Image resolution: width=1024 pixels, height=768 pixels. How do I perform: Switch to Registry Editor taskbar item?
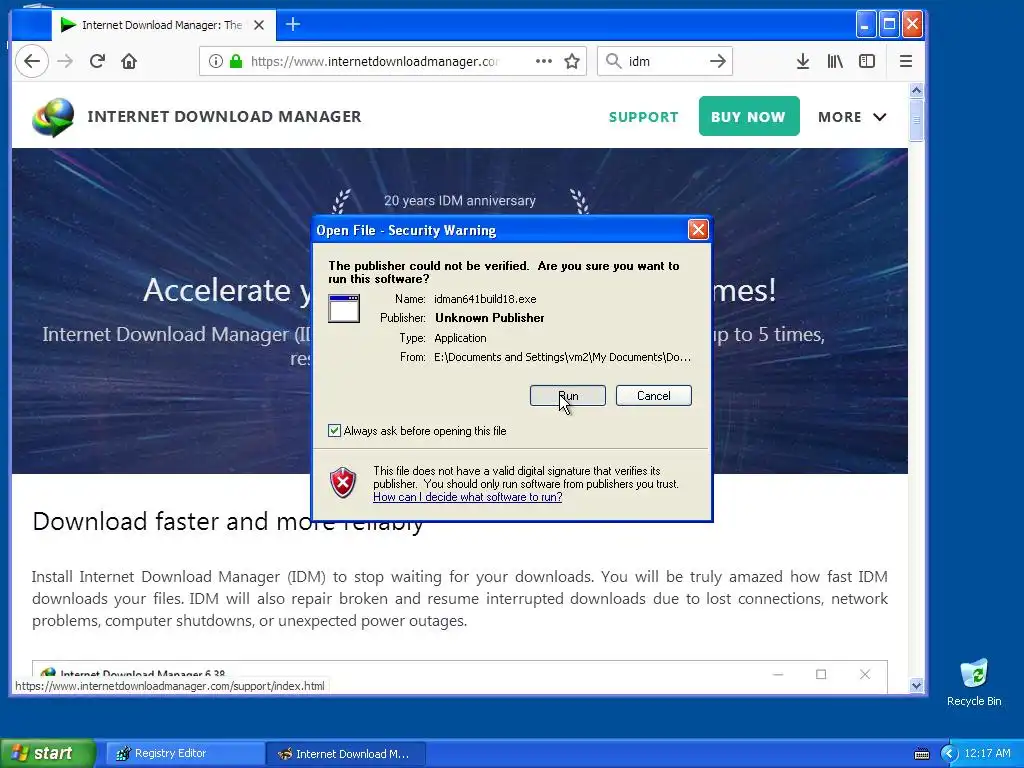pyautogui.click(x=184, y=754)
